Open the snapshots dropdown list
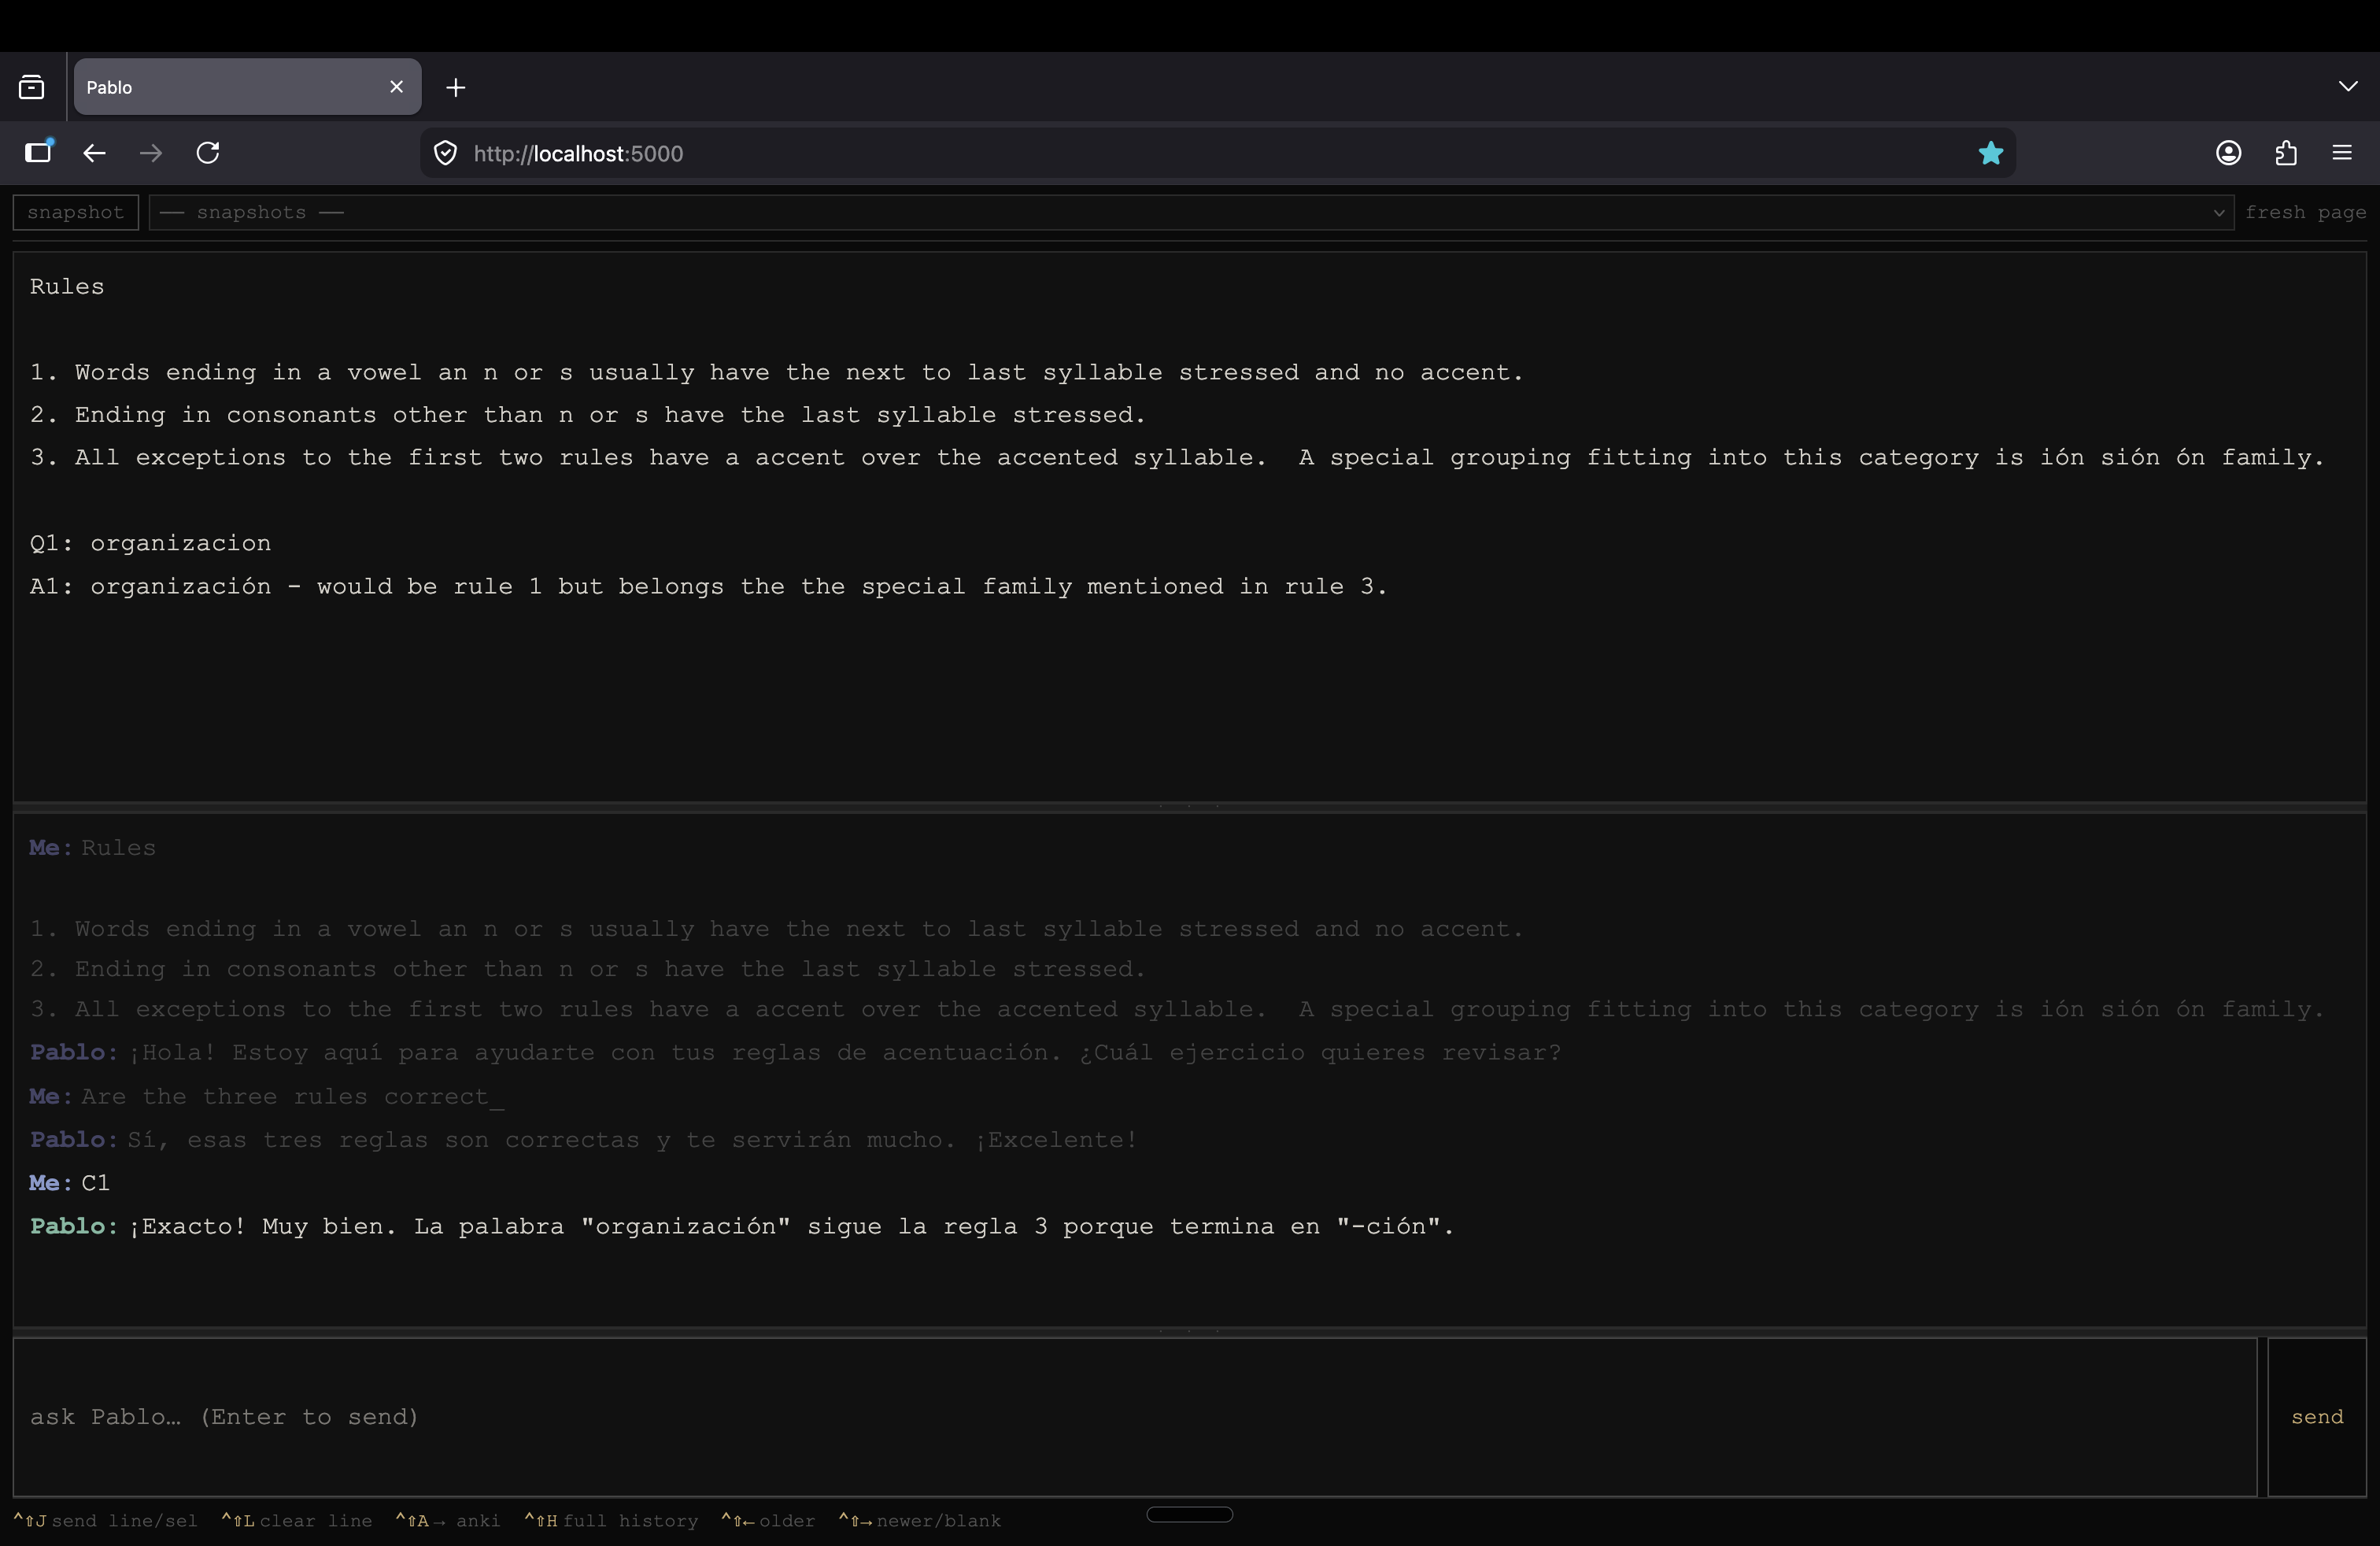The width and height of the screenshot is (2380, 1546). [1191, 212]
